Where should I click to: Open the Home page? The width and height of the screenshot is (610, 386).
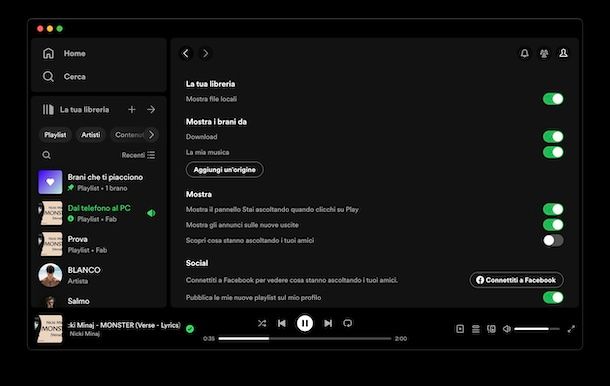[x=64, y=53]
